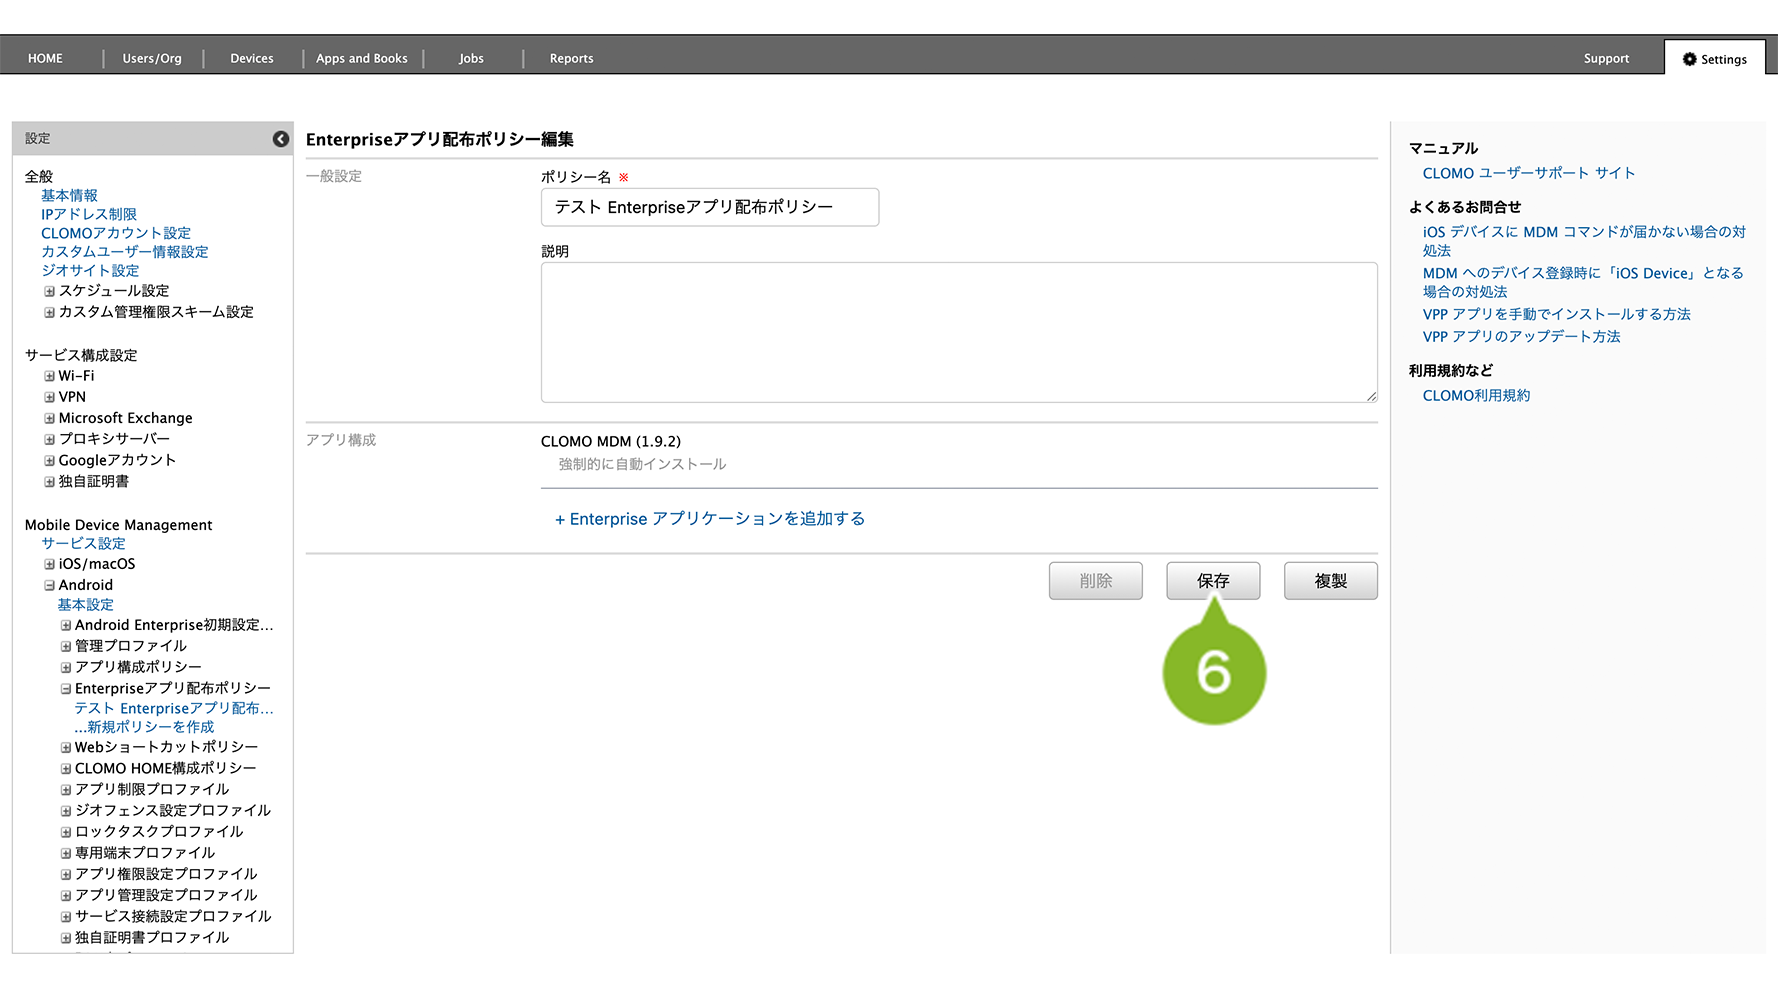Expand the Googleアカウント node
1778x1000 pixels.
(49, 461)
